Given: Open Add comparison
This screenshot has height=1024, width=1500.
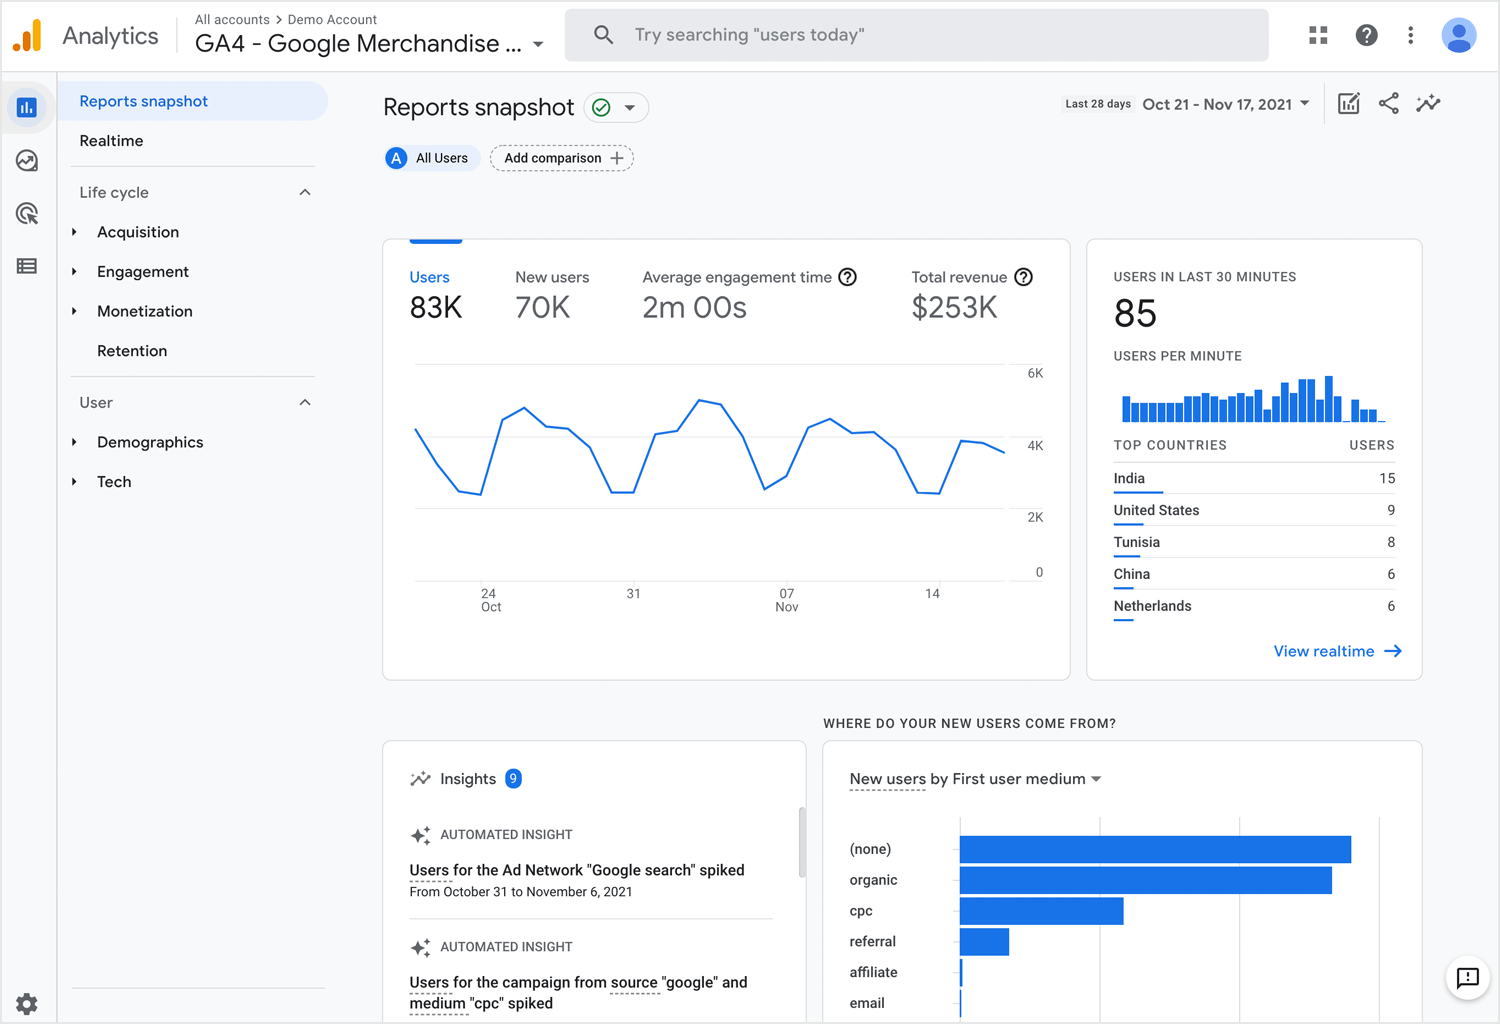Looking at the screenshot, I should point(561,158).
